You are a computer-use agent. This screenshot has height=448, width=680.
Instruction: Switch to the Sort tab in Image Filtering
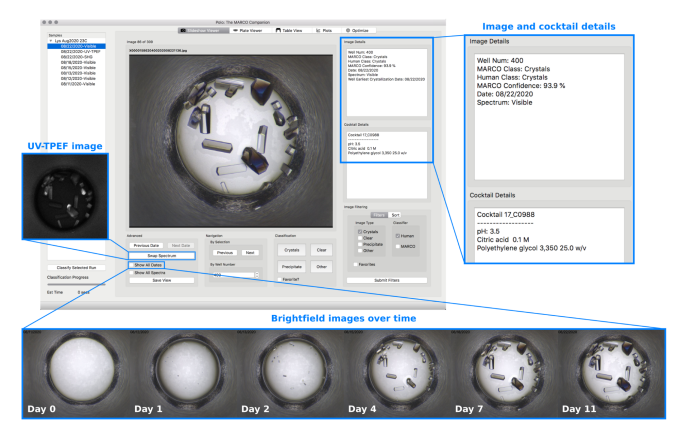click(395, 214)
